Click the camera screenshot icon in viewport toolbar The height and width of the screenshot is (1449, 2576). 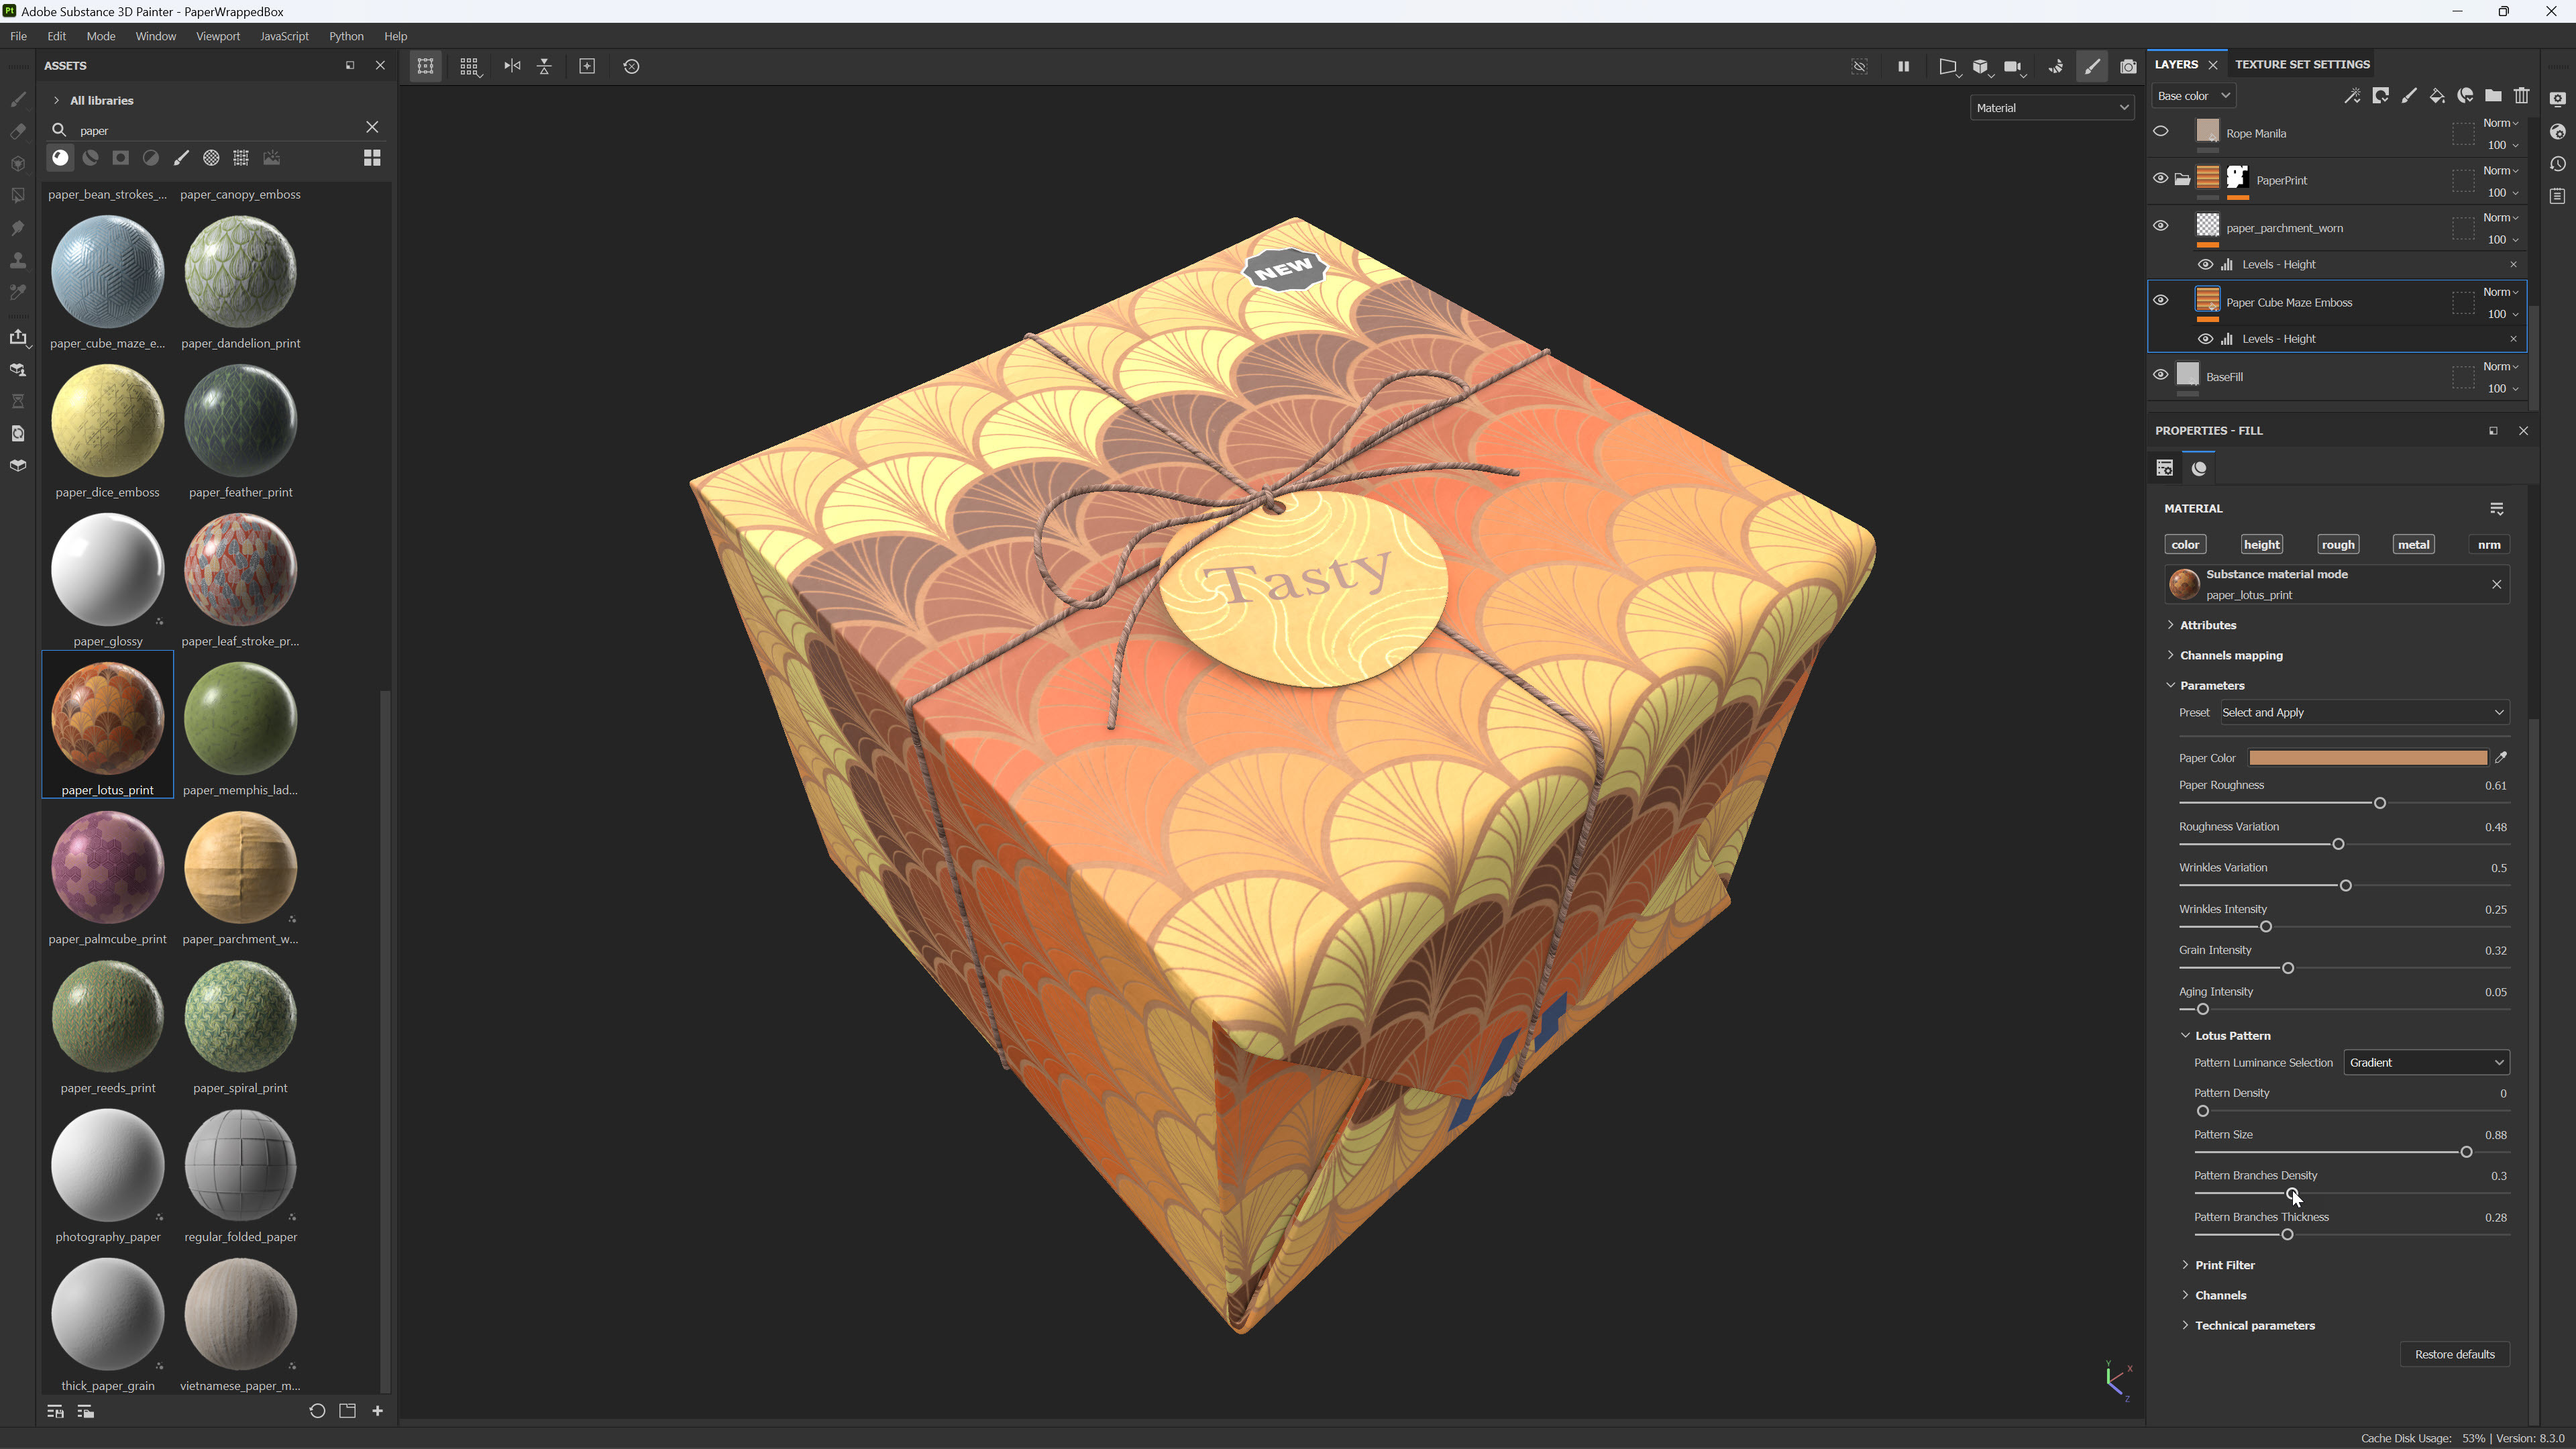point(2128,66)
